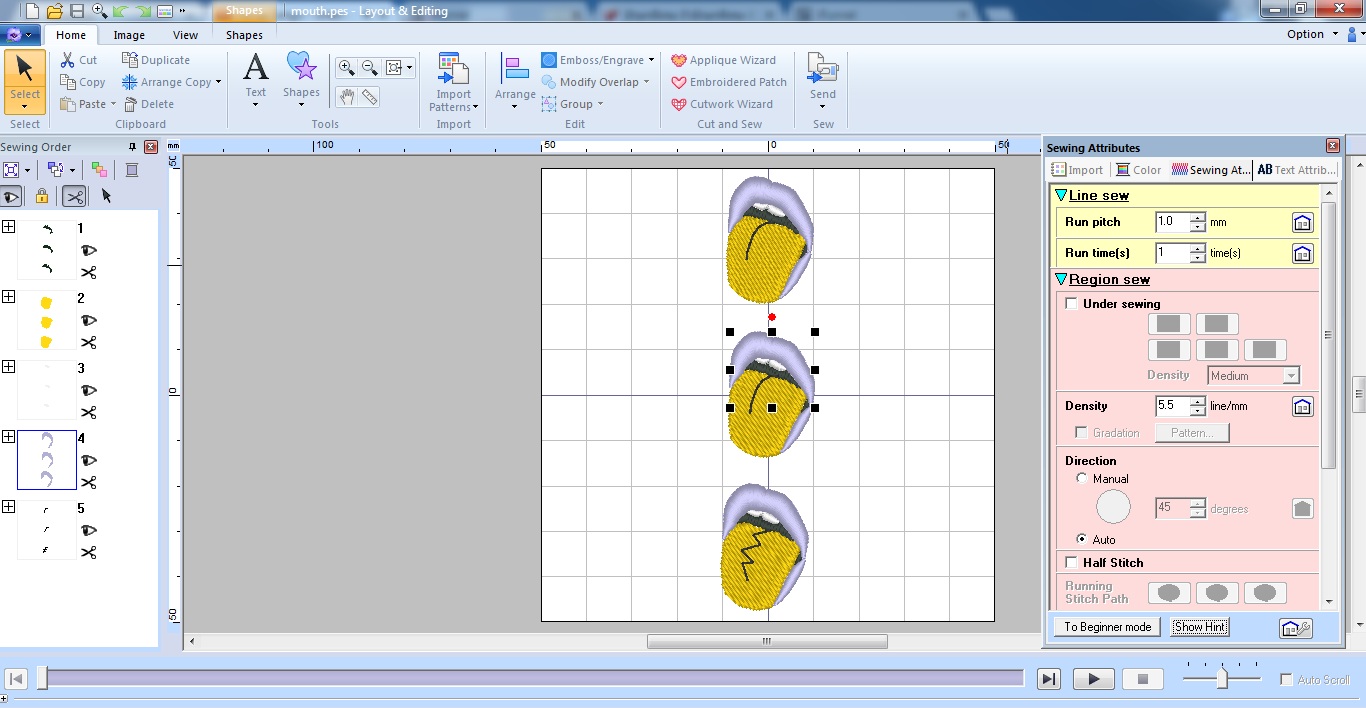Click the To Beginner mode button
The height and width of the screenshot is (708, 1366).
point(1107,627)
